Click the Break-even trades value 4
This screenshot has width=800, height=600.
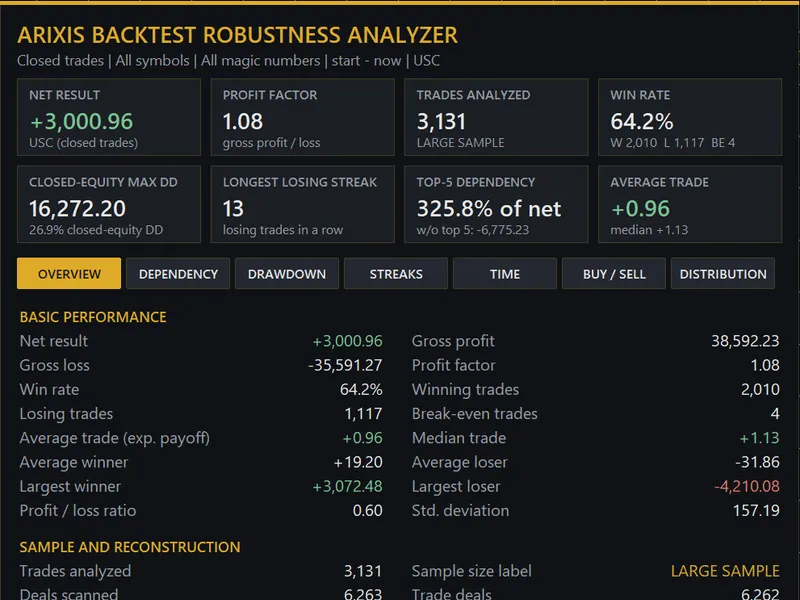775,414
